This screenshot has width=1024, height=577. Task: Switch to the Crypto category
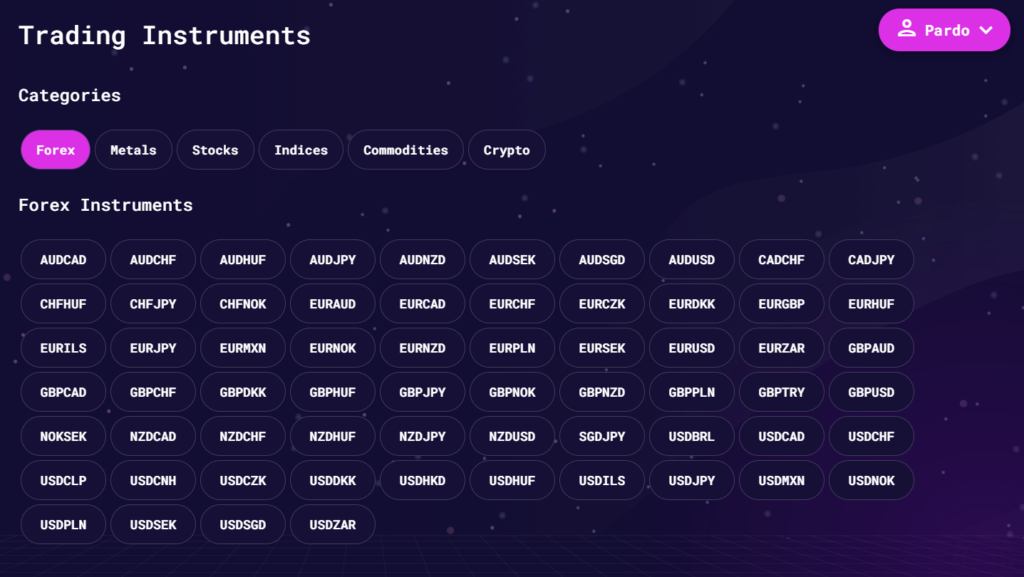(x=506, y=149)
